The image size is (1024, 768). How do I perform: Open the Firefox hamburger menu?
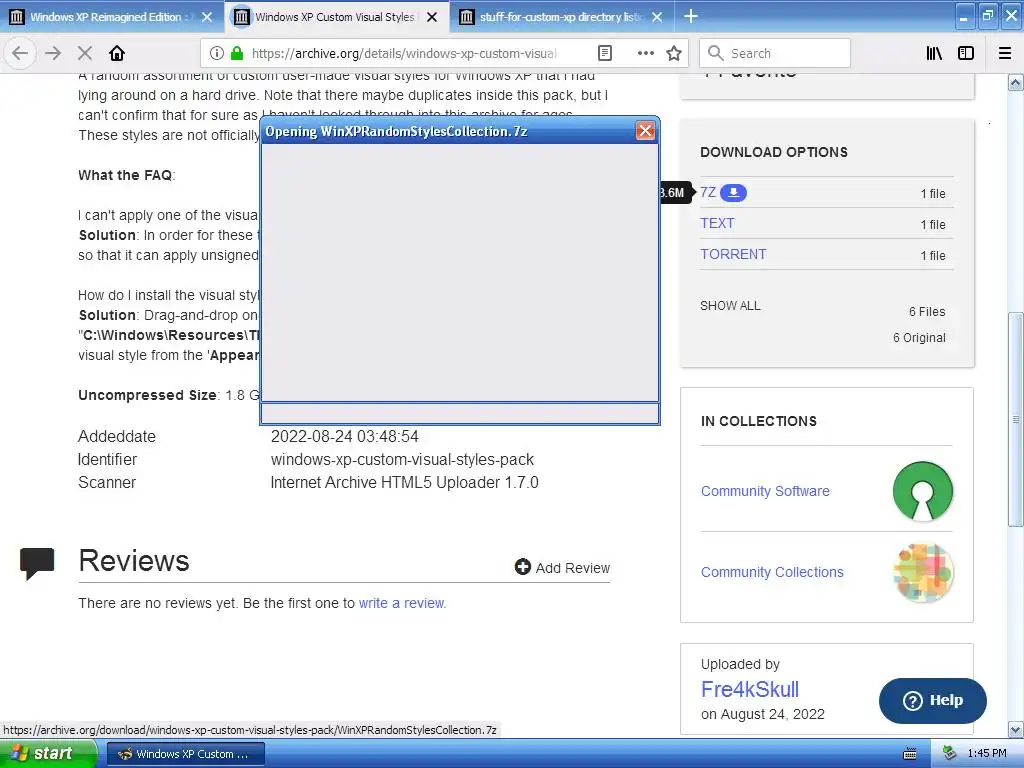1005,53
